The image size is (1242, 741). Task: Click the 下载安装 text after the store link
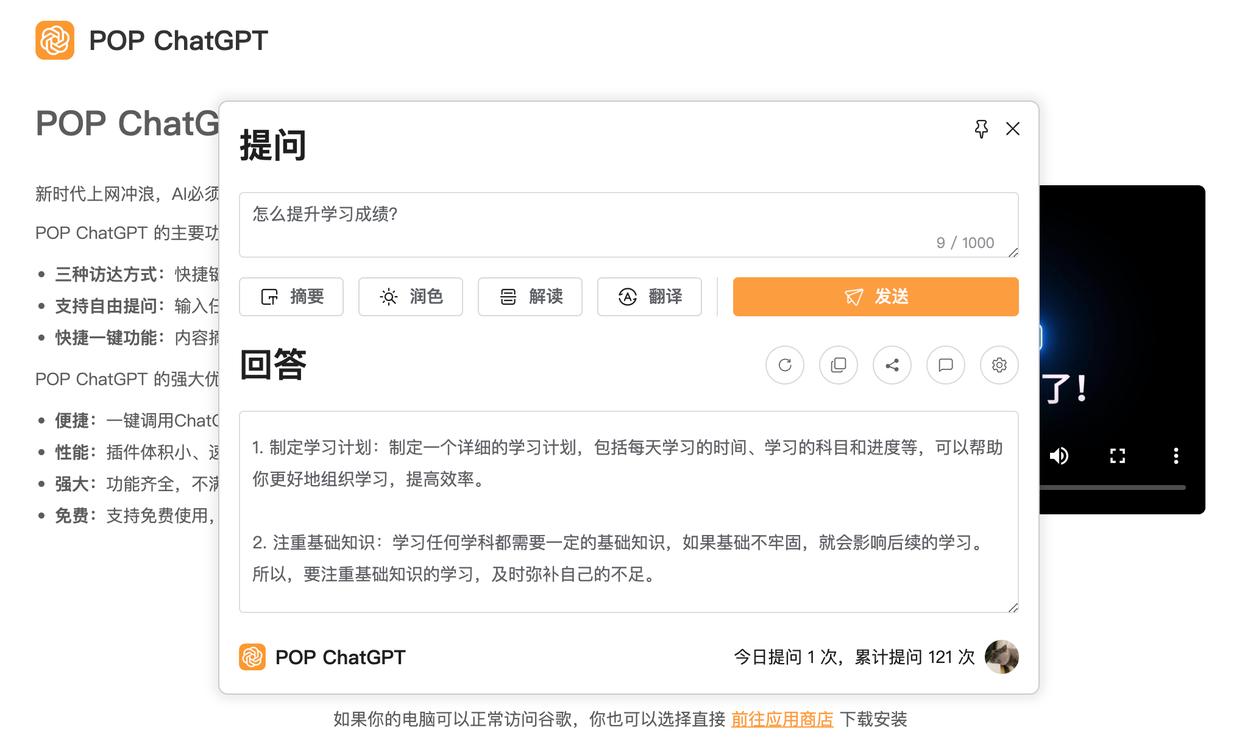(x=873, y=719)
